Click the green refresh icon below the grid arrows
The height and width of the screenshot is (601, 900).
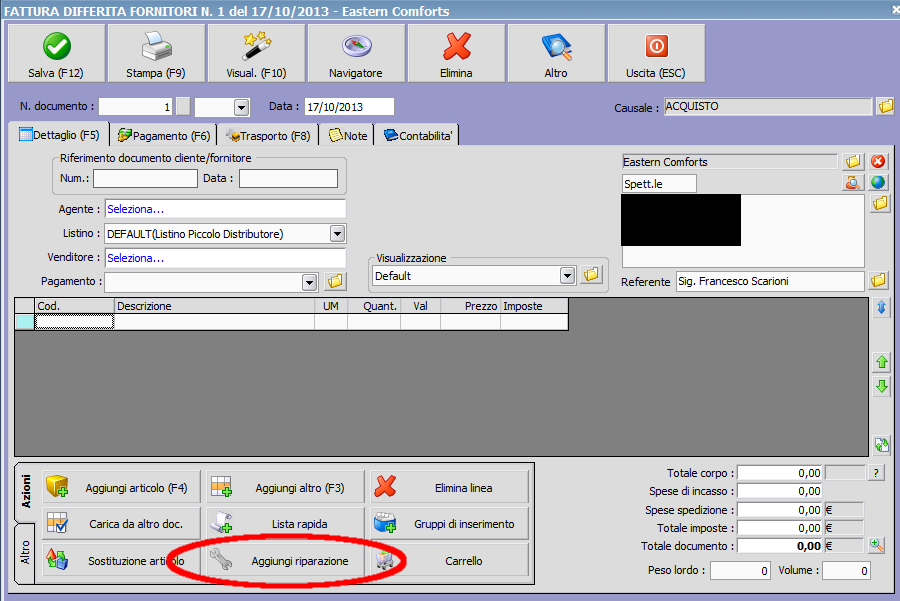point(882,444)
